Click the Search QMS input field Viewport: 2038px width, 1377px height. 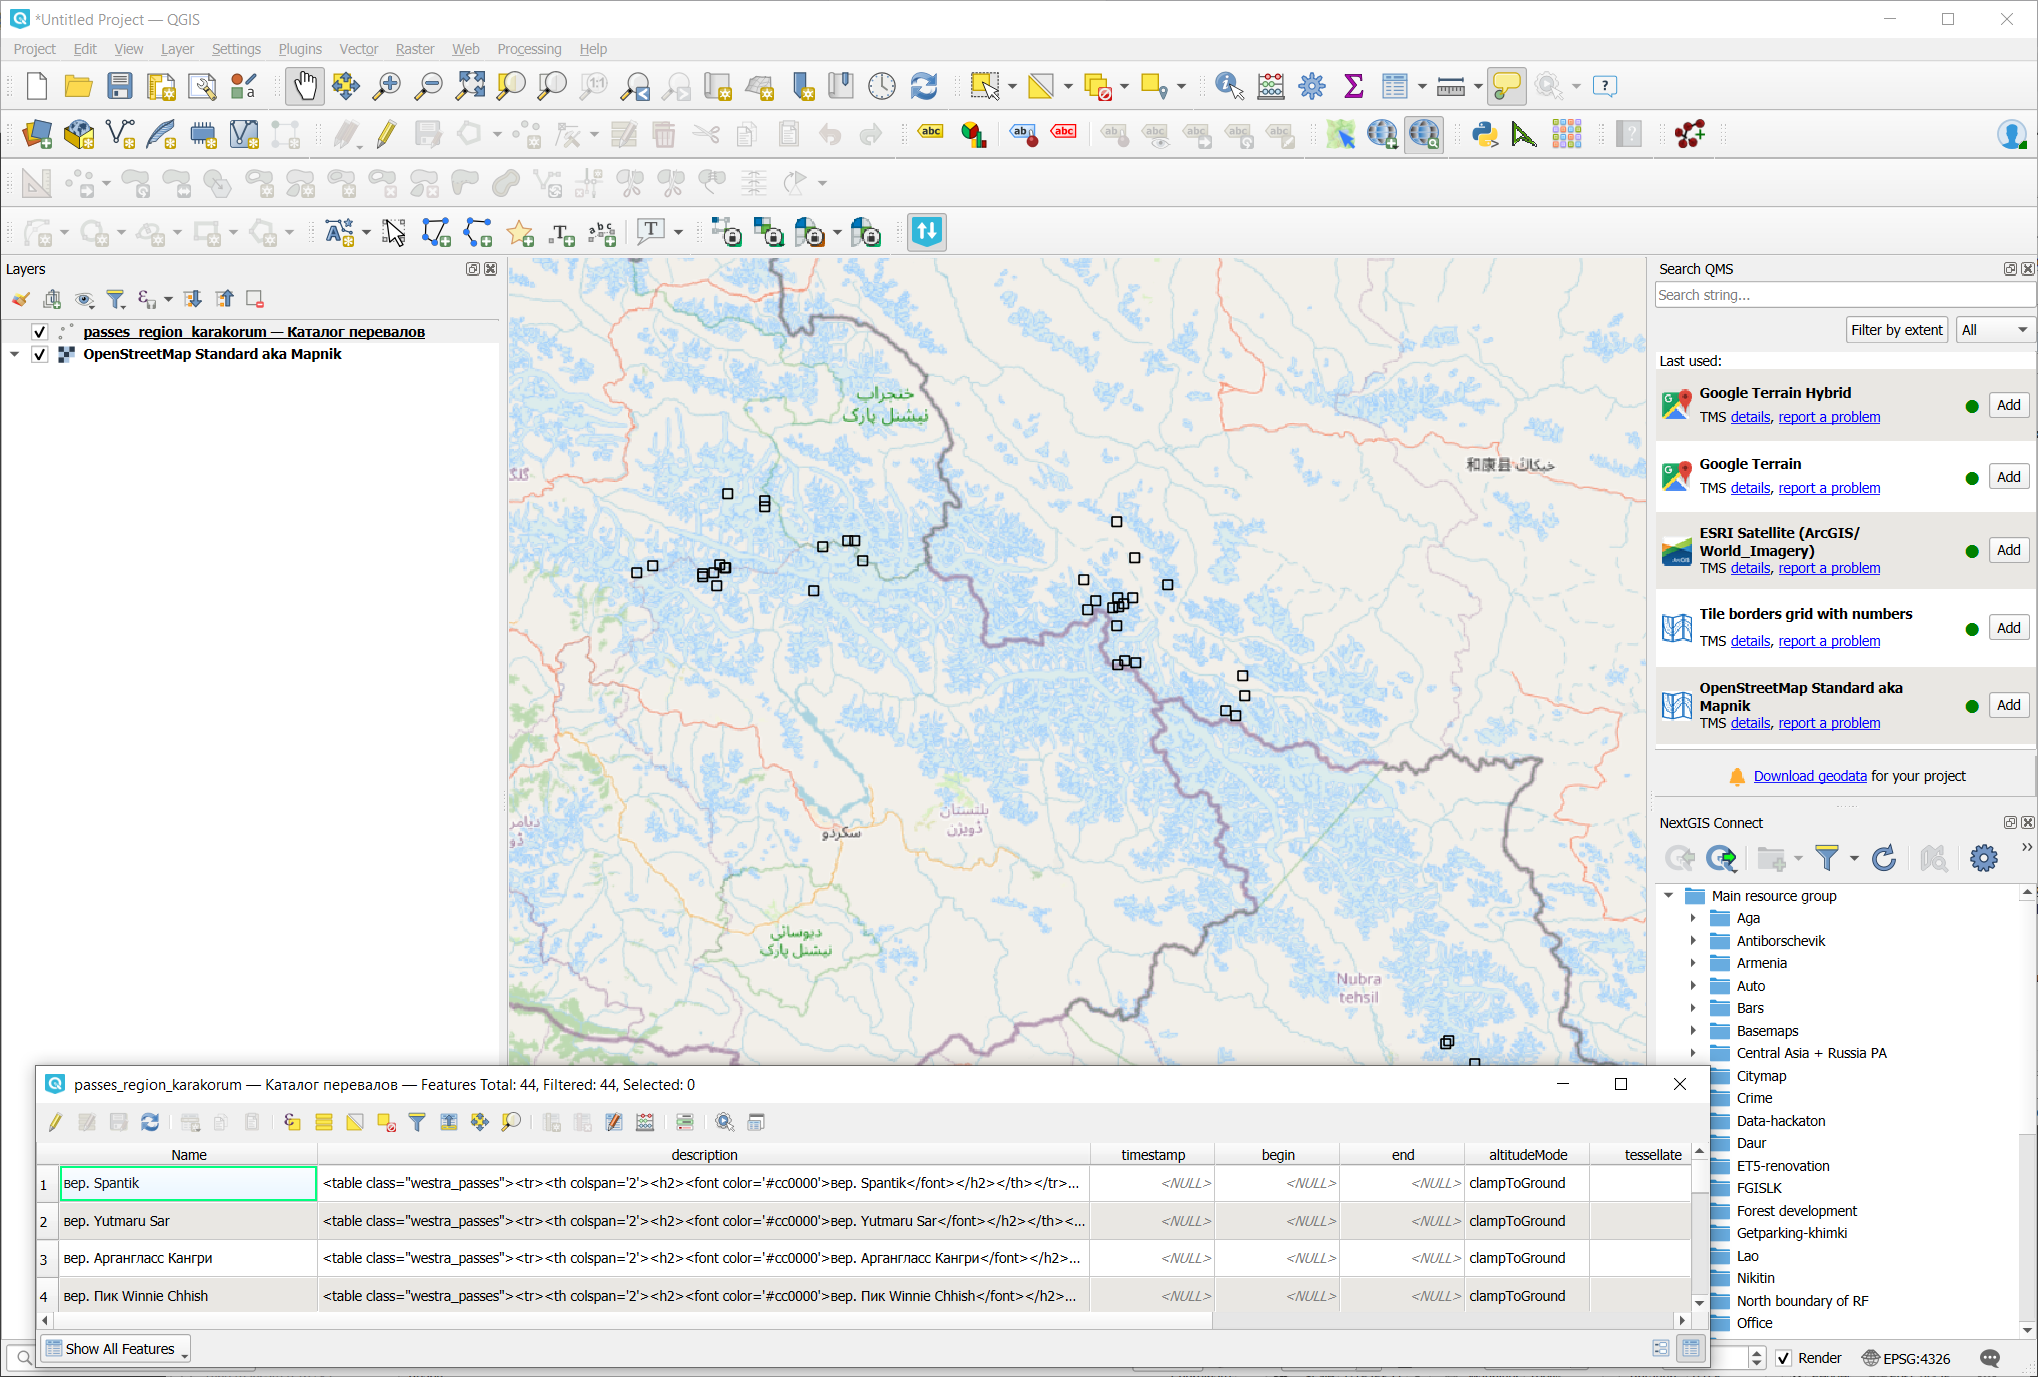coord(1843,295)
